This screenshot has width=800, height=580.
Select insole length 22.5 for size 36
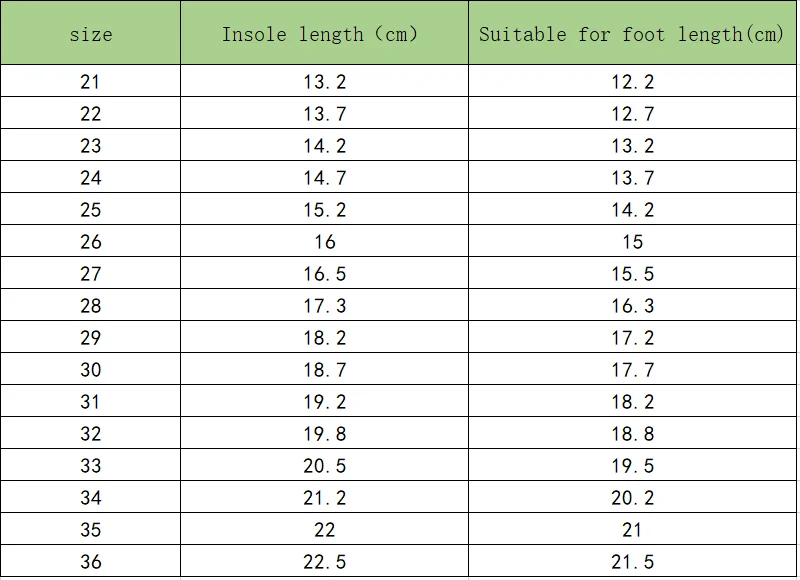click(324, 562)
